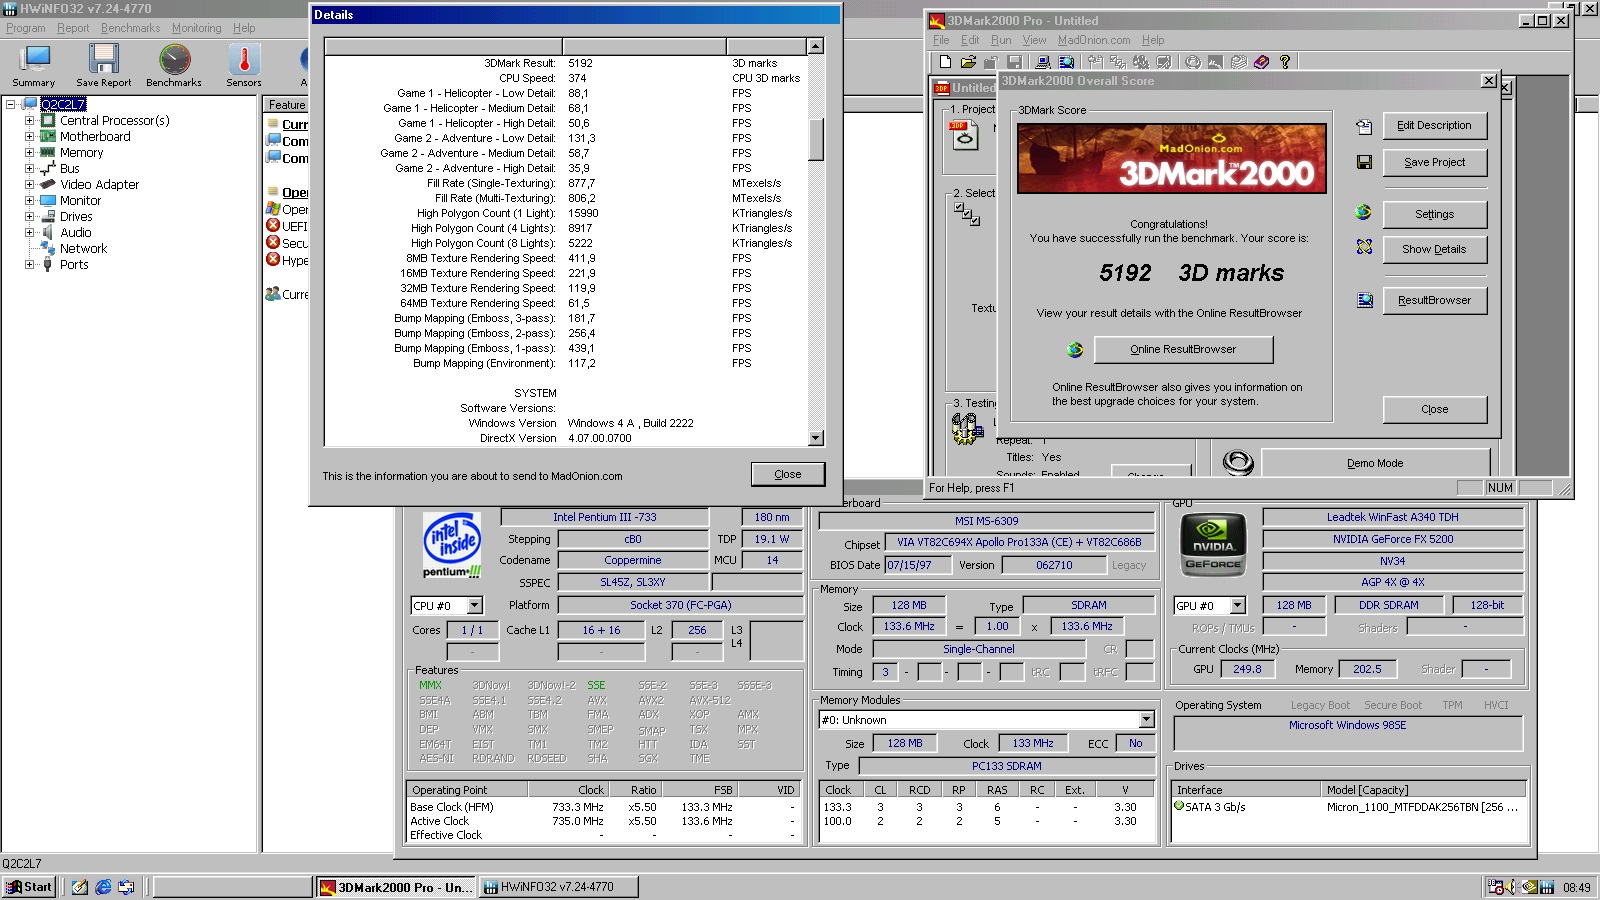Screen dimensions: 1600x900
Task: Click the Summary icon in HWiNFO32 toolbar
Action: 33,60
